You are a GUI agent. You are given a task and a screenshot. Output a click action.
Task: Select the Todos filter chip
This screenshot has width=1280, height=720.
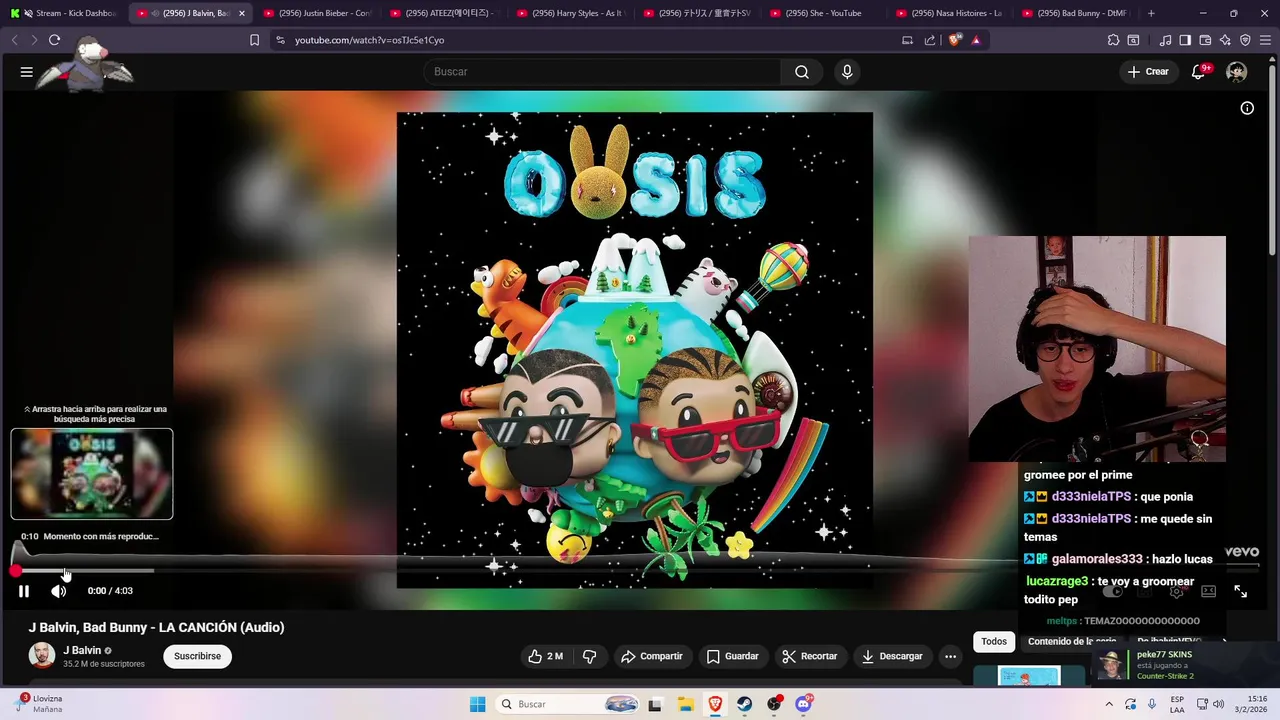pyautogui.click(x=994, y=641)
